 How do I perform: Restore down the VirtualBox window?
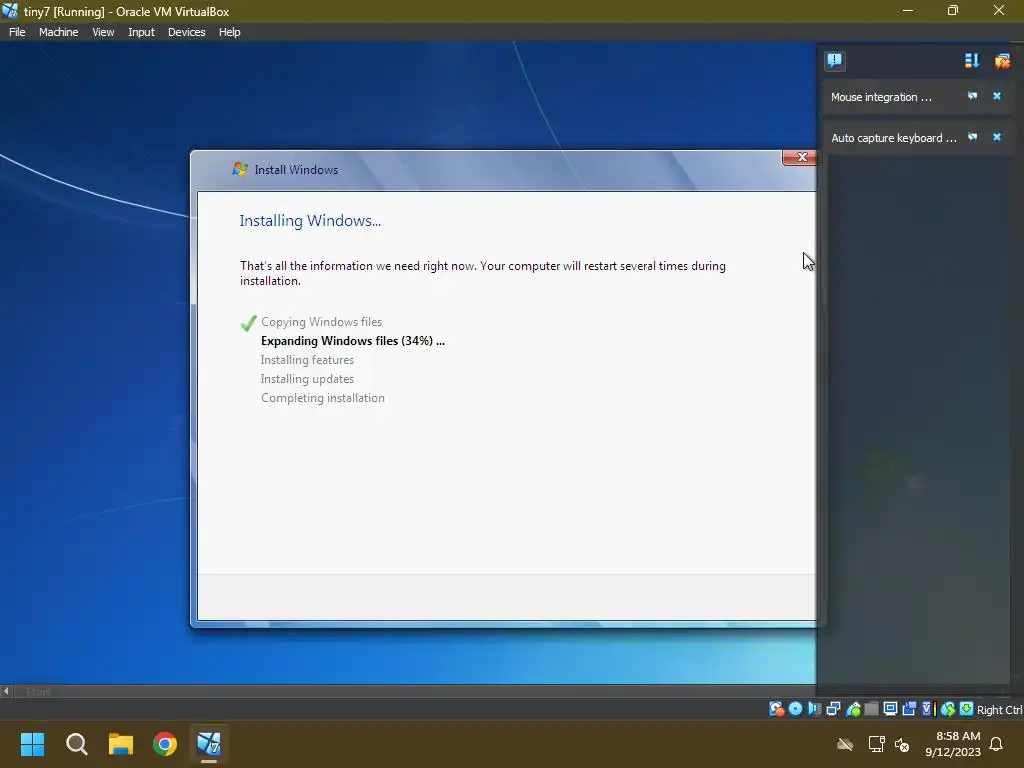coord(953,10)
